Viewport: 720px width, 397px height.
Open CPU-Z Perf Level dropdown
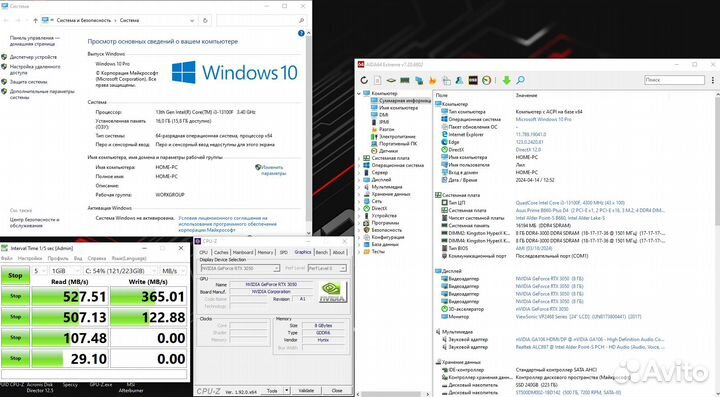point(327,268)
